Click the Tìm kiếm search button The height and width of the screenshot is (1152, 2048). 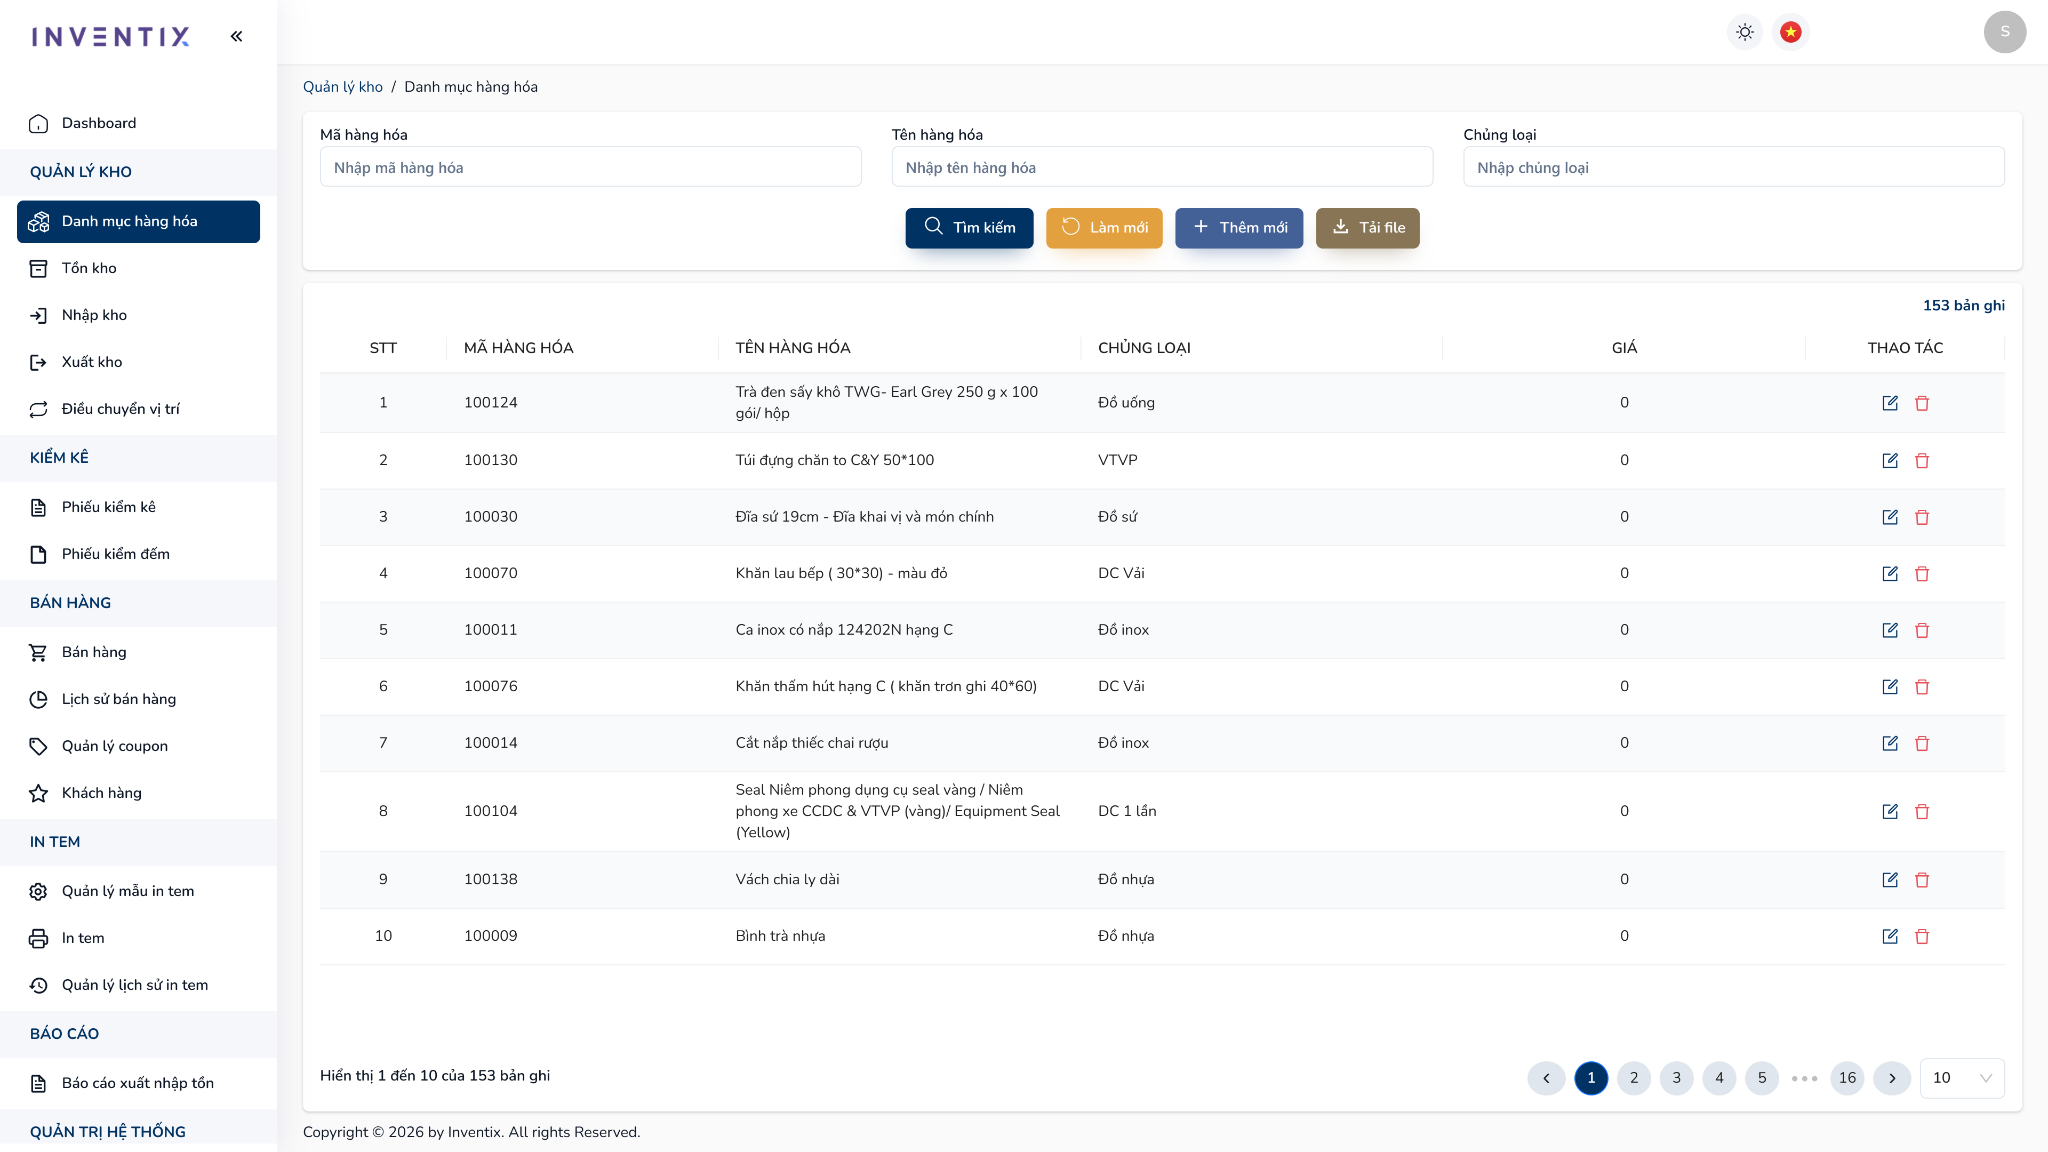pos(969,228)
